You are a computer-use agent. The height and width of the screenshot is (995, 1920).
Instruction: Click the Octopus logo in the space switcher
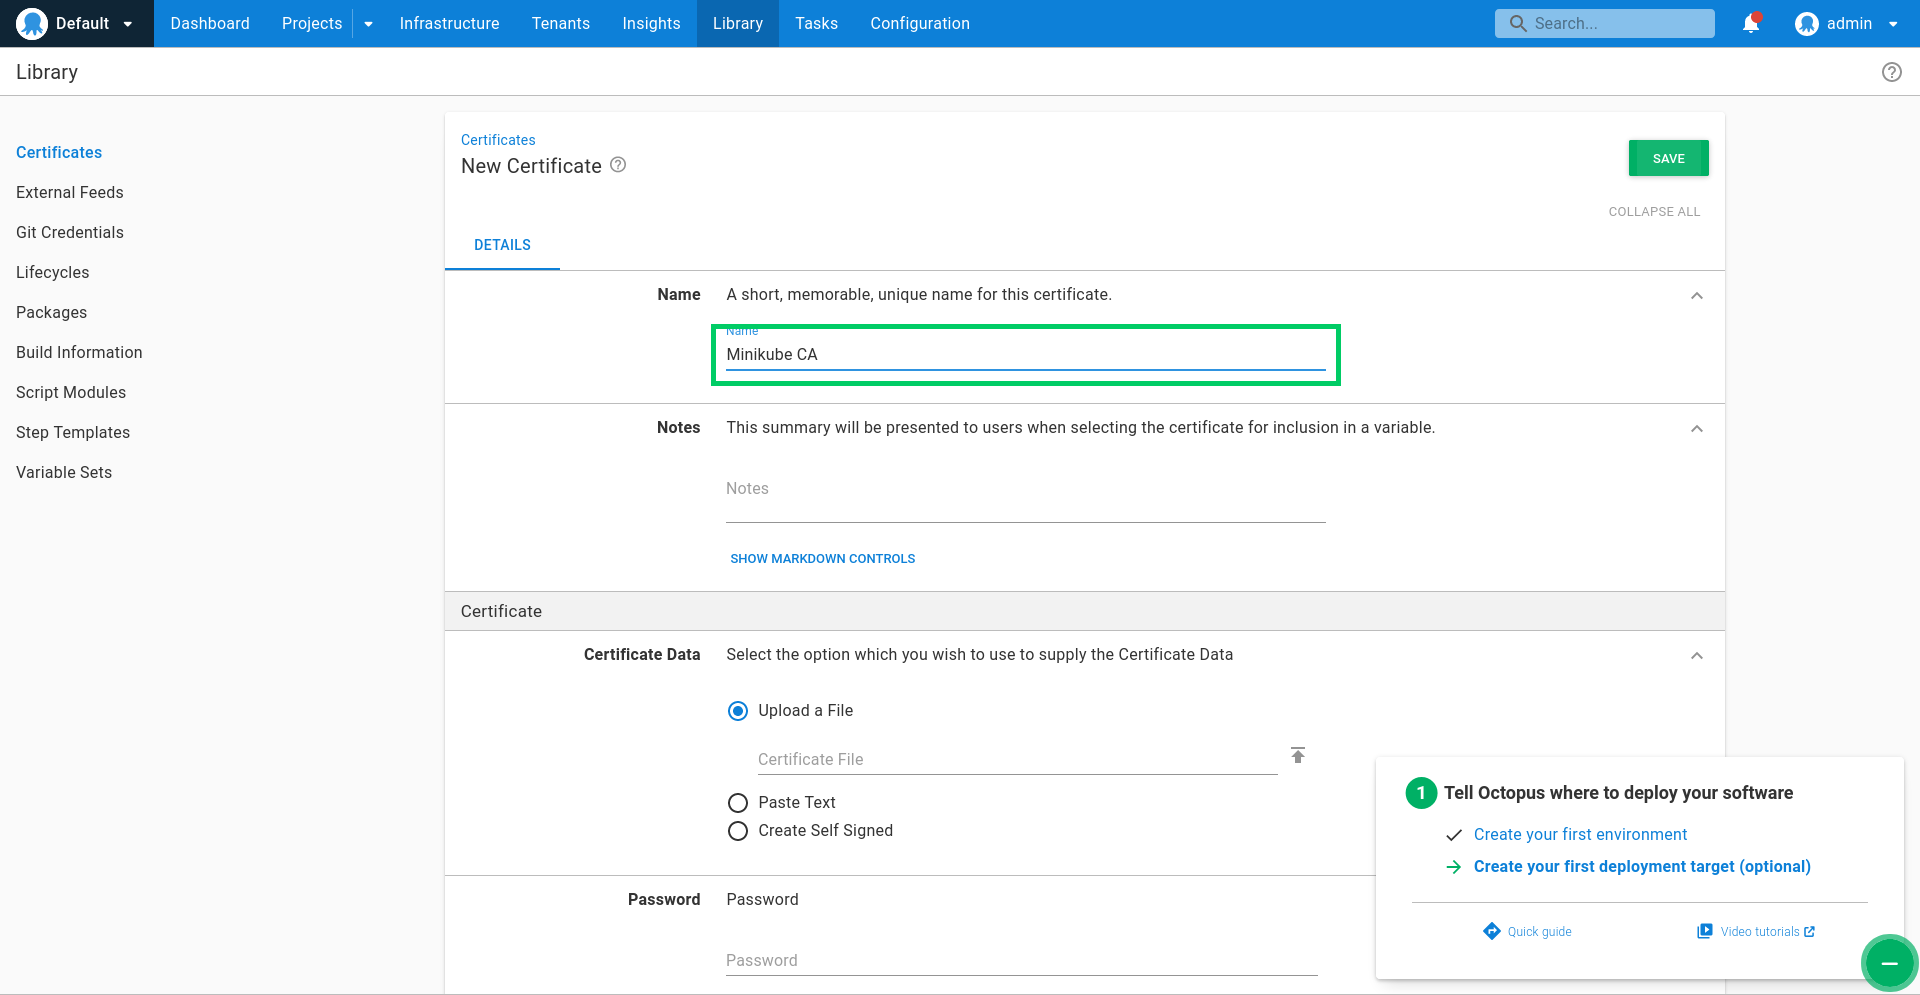[x=32, y=23]
